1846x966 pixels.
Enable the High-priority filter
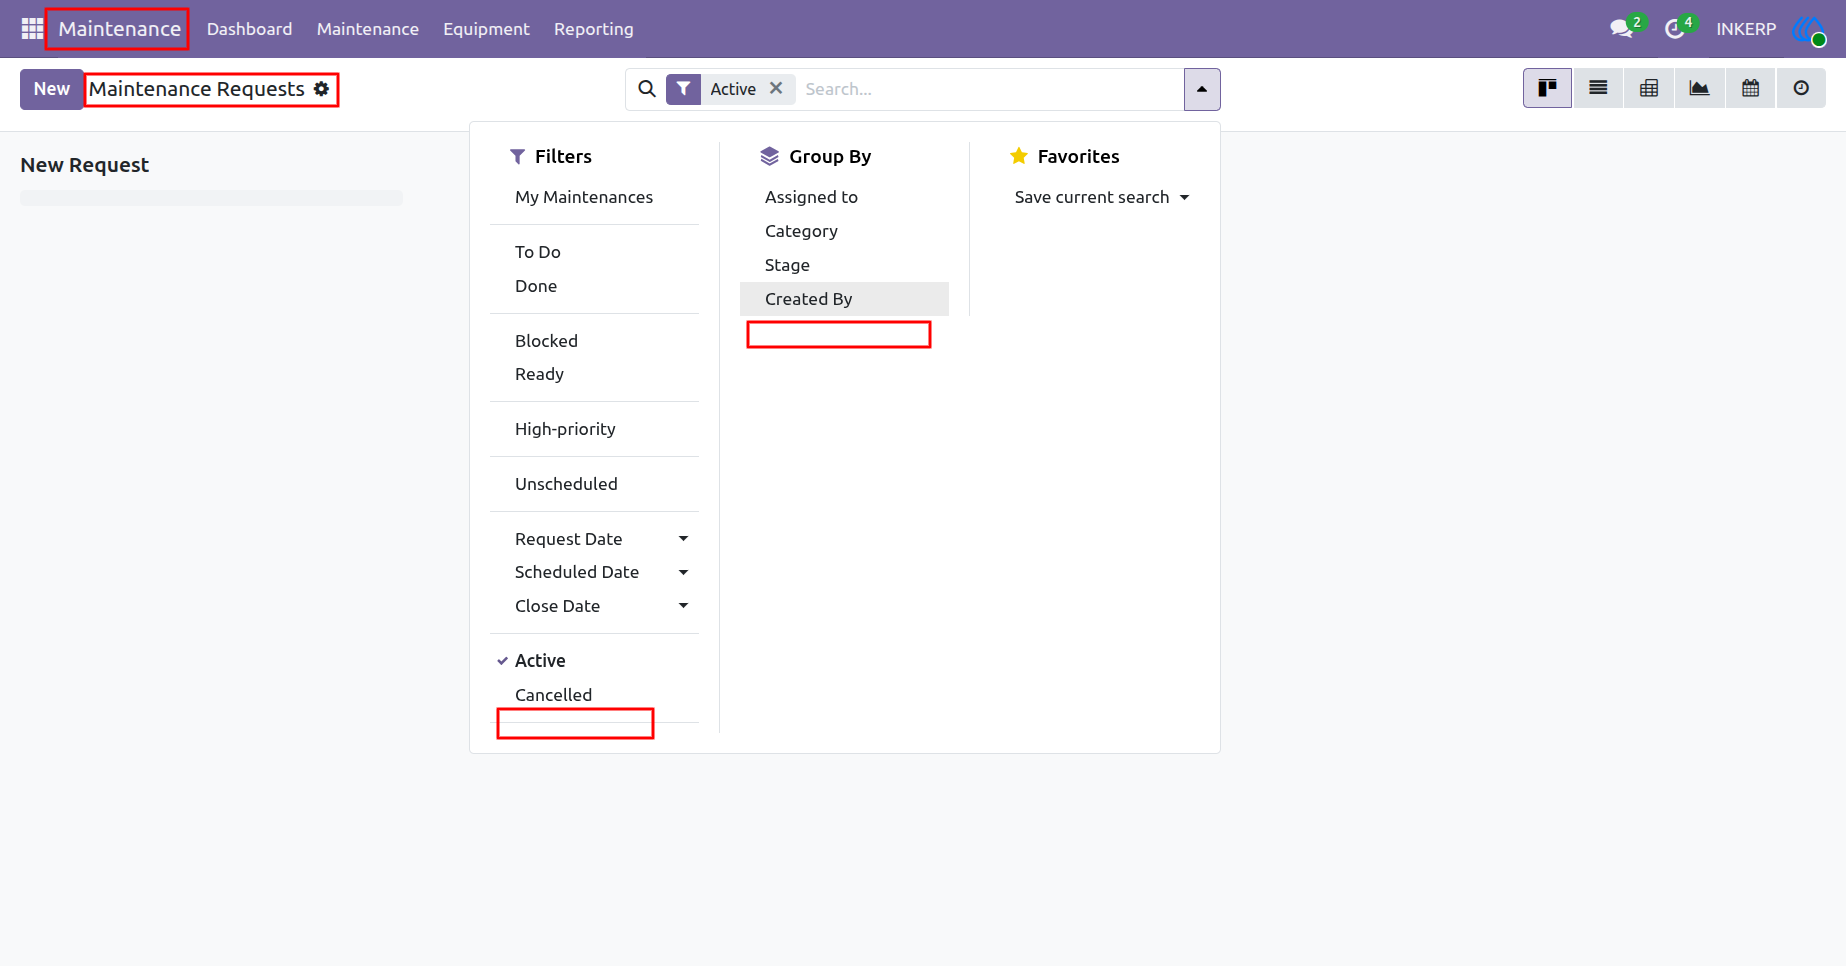(x=594, y=429)
